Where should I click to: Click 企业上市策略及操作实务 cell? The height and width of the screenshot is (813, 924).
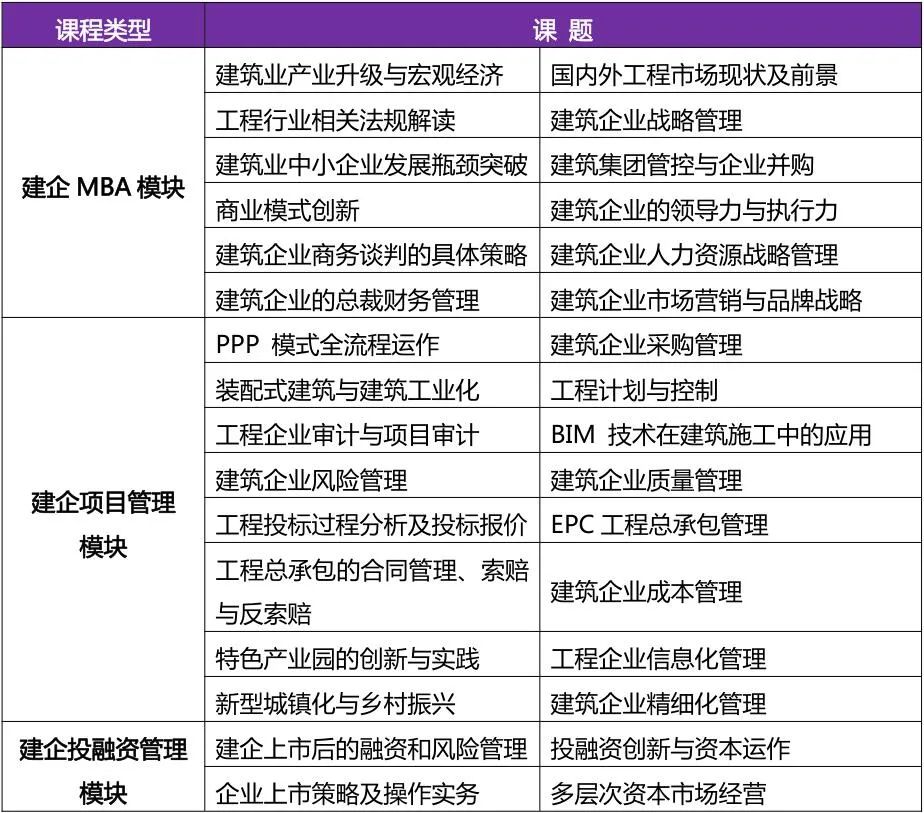click(x=372, y=789)
